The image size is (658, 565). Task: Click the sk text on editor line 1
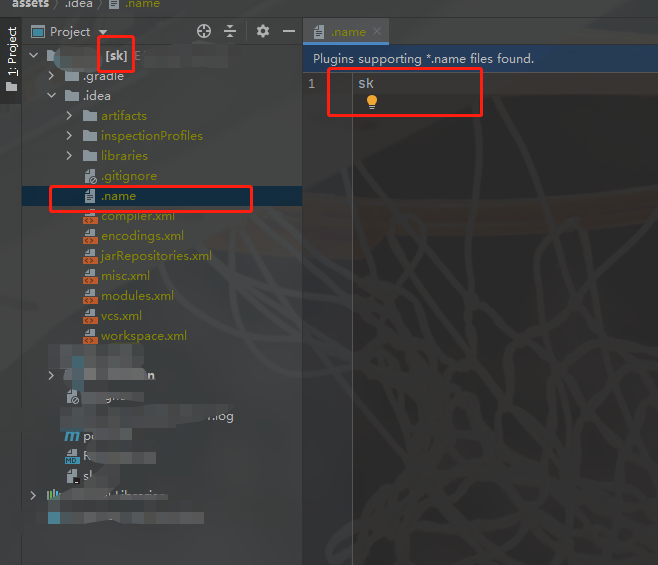click(x=366, y=83)
